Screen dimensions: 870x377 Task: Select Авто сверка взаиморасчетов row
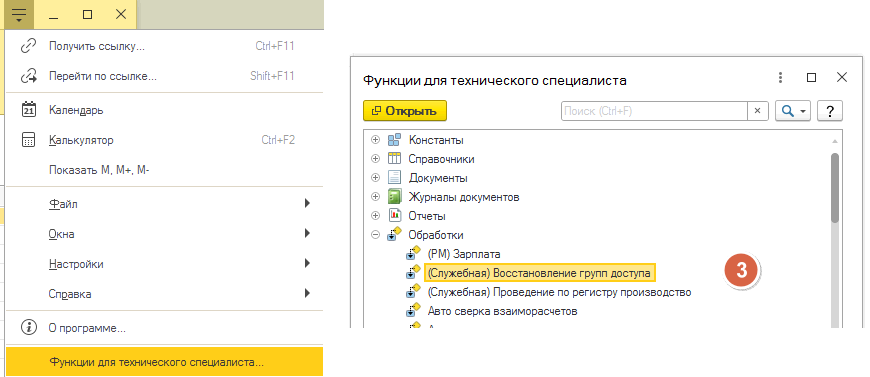[503, 311]
